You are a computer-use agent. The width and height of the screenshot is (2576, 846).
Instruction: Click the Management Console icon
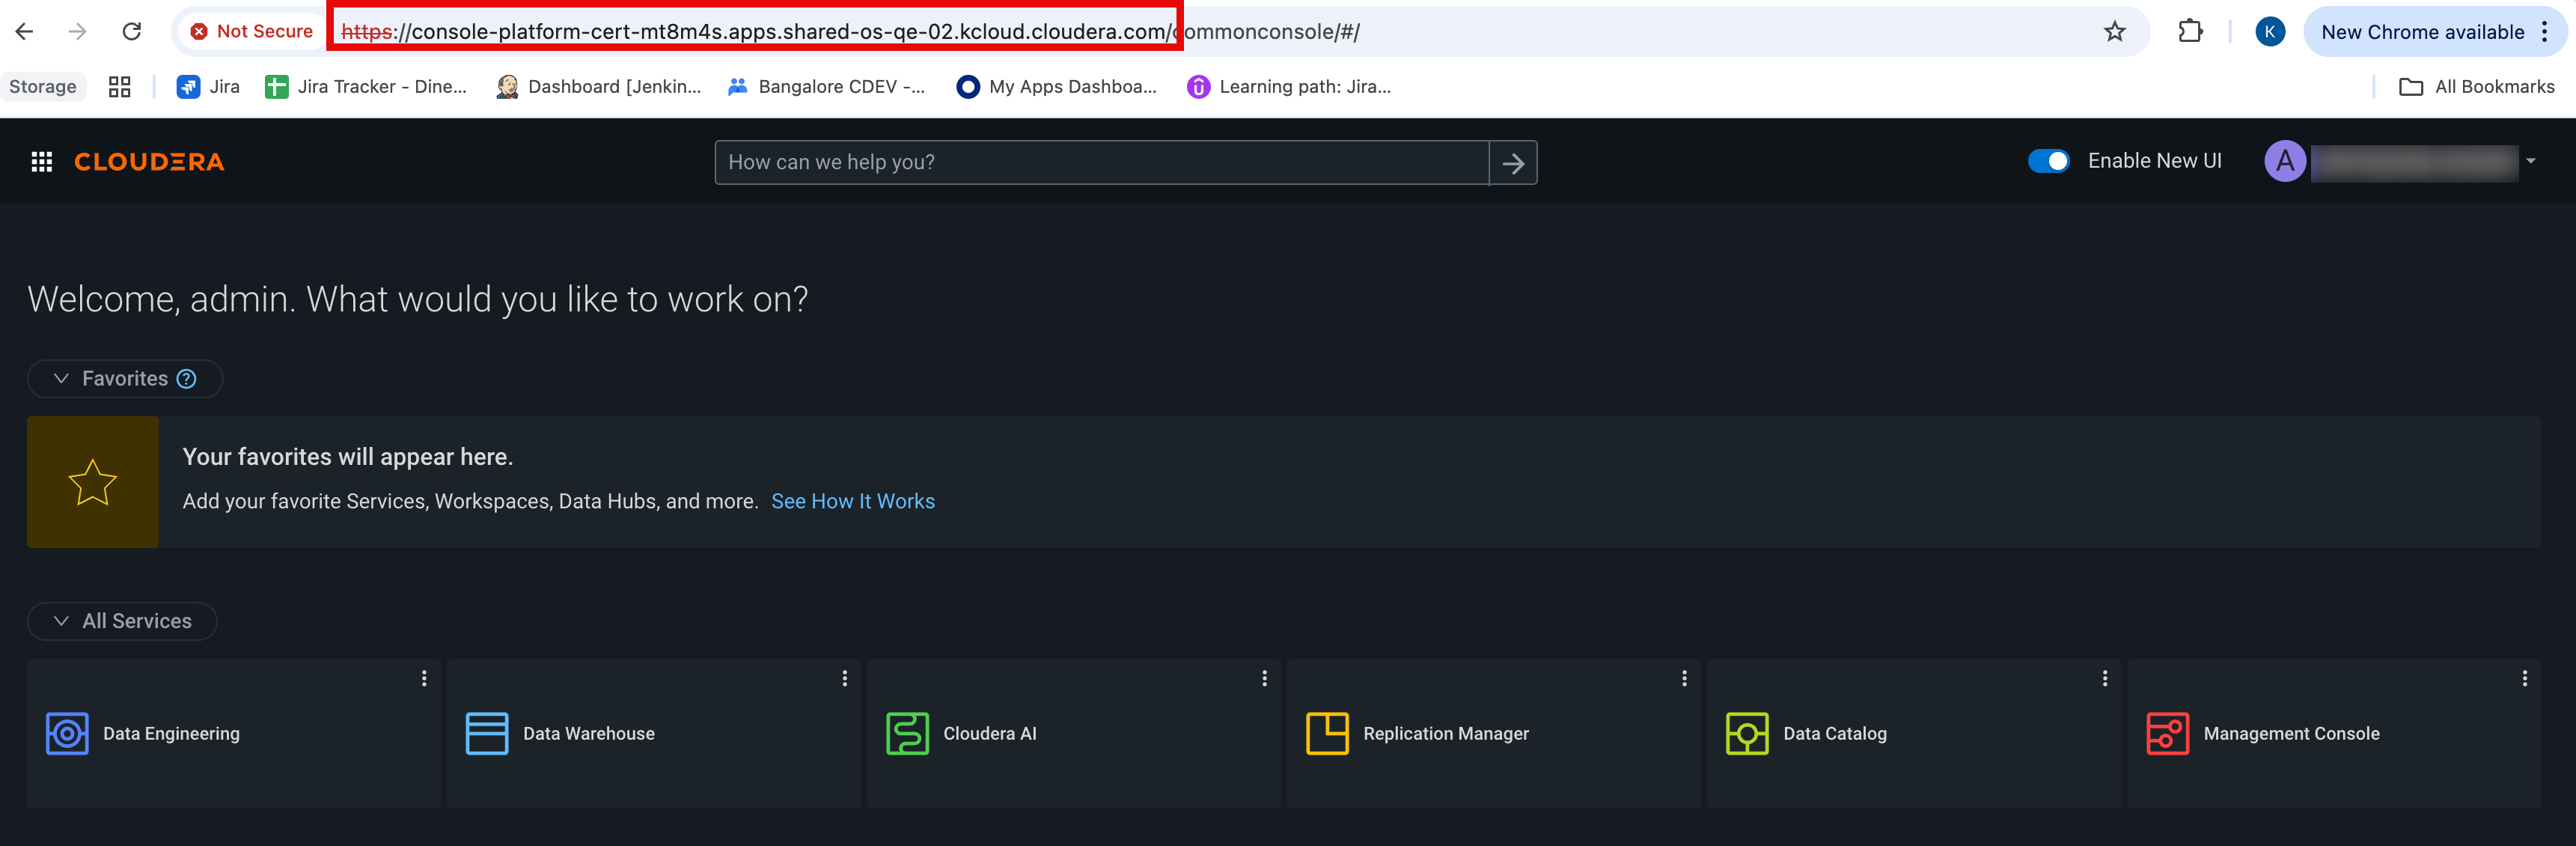point(2167,734)
